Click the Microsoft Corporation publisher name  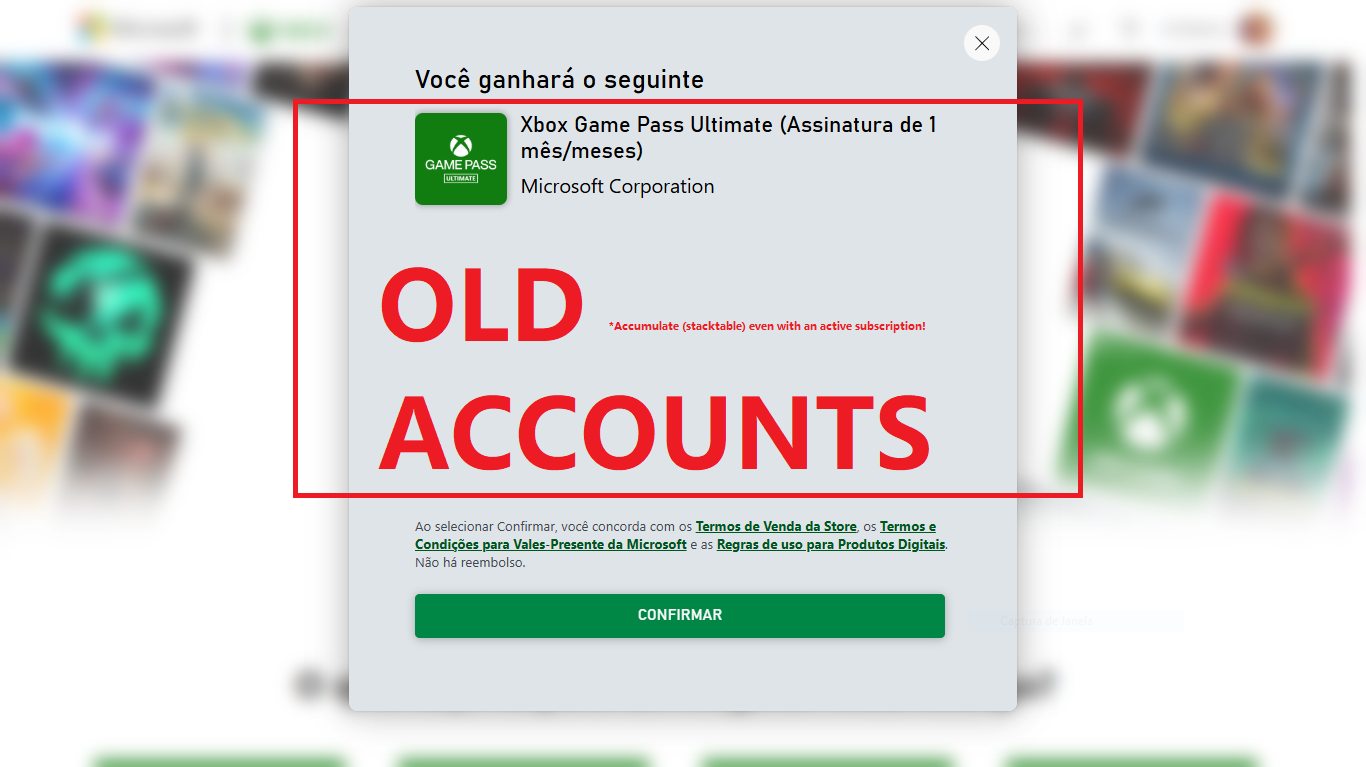tap(618, 187)
